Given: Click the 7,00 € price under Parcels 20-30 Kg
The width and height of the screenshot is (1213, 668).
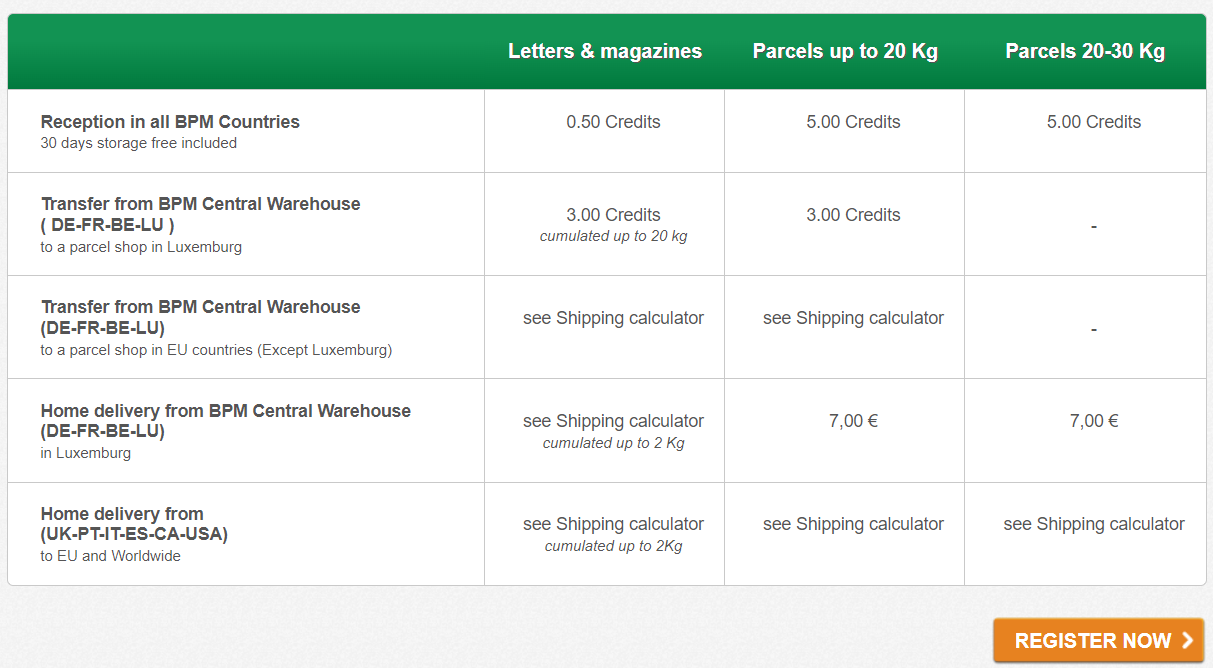Looking at the screenshot, I should pos(1094,421).
